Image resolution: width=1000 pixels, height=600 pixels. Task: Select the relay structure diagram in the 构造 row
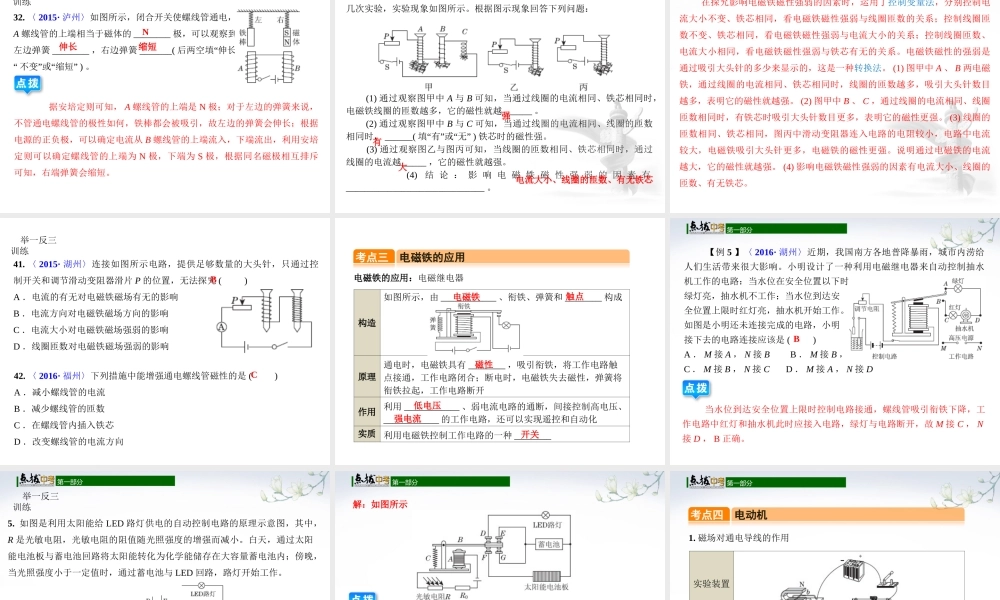(474, 328)
